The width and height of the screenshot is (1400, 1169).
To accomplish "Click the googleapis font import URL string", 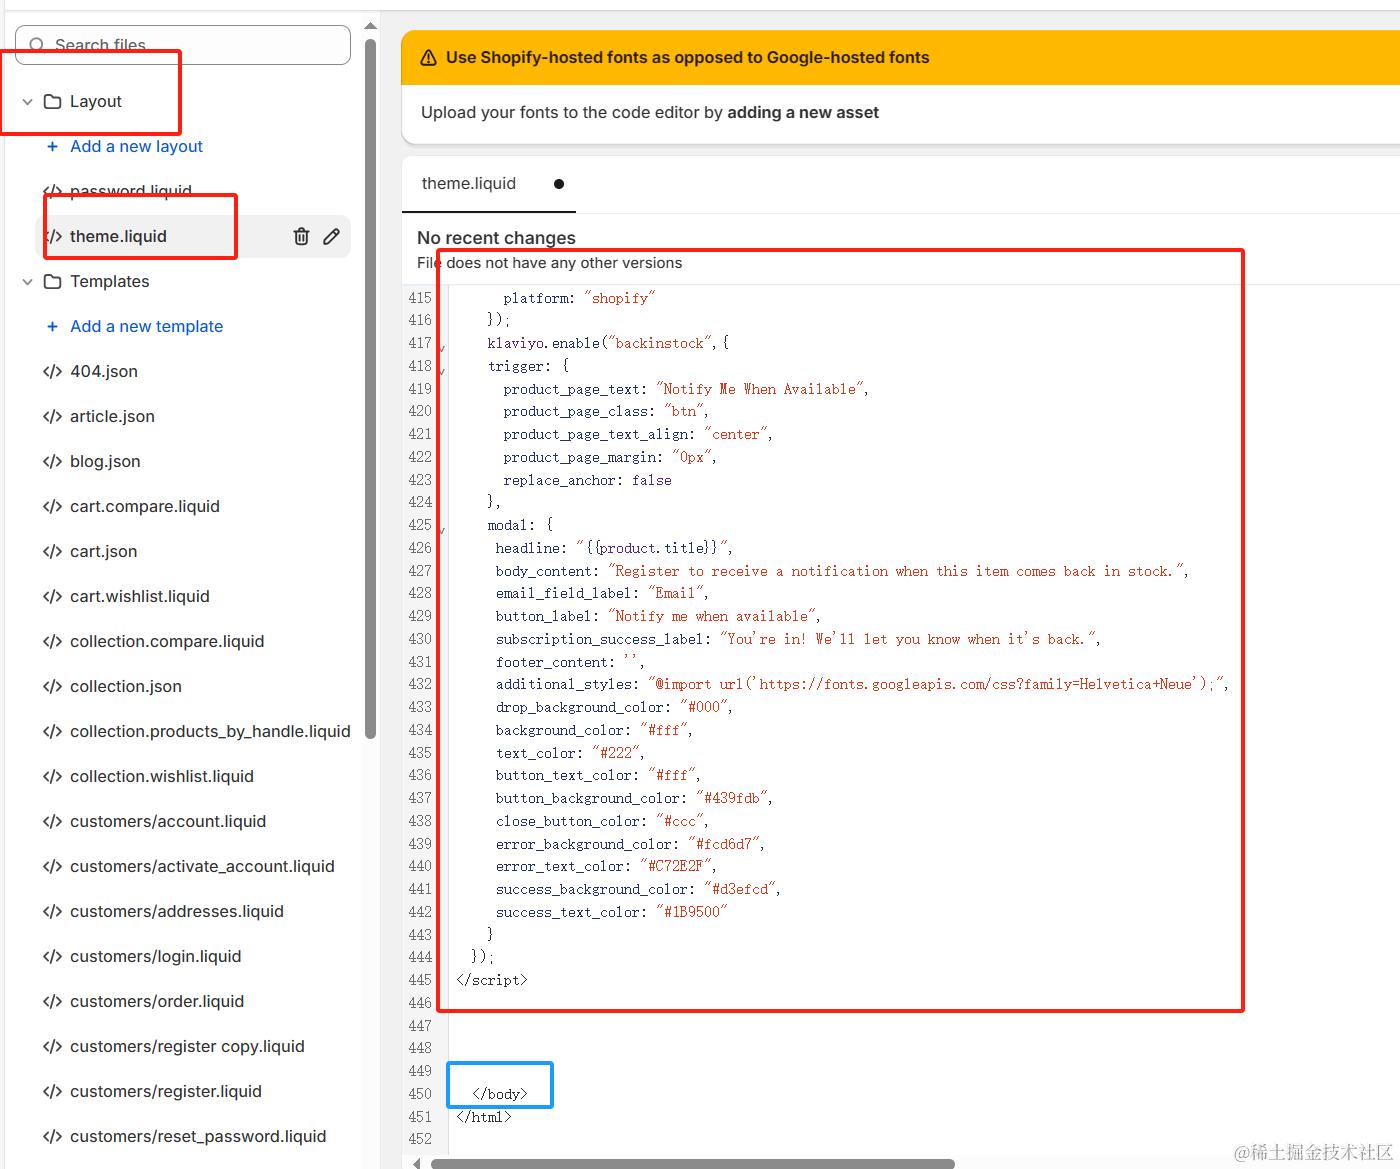I will click(x=935, y=684).
